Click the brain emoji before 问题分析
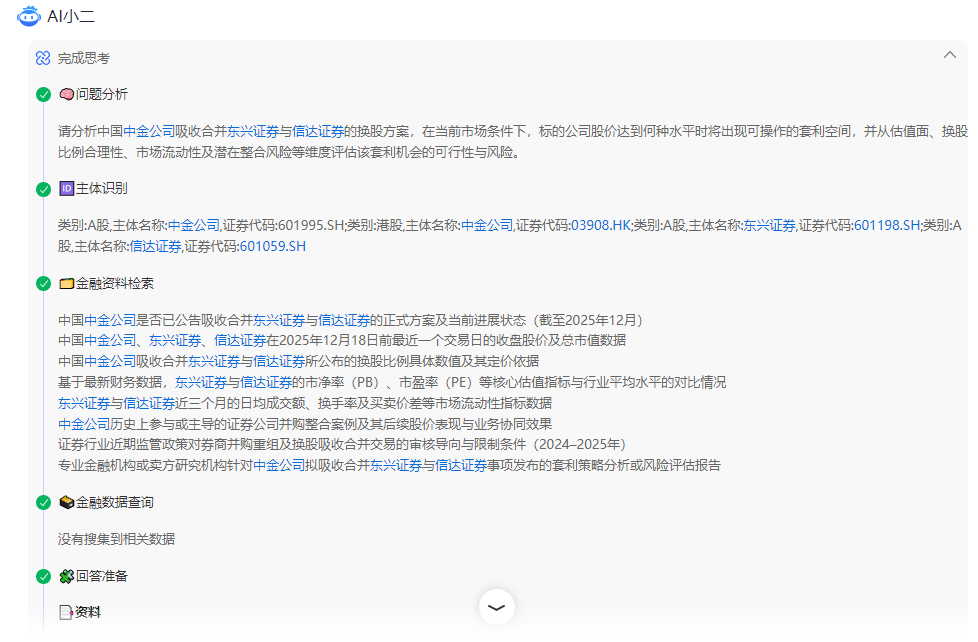The width and height of the screenshot is (978, 642). (x=67, y=94)
